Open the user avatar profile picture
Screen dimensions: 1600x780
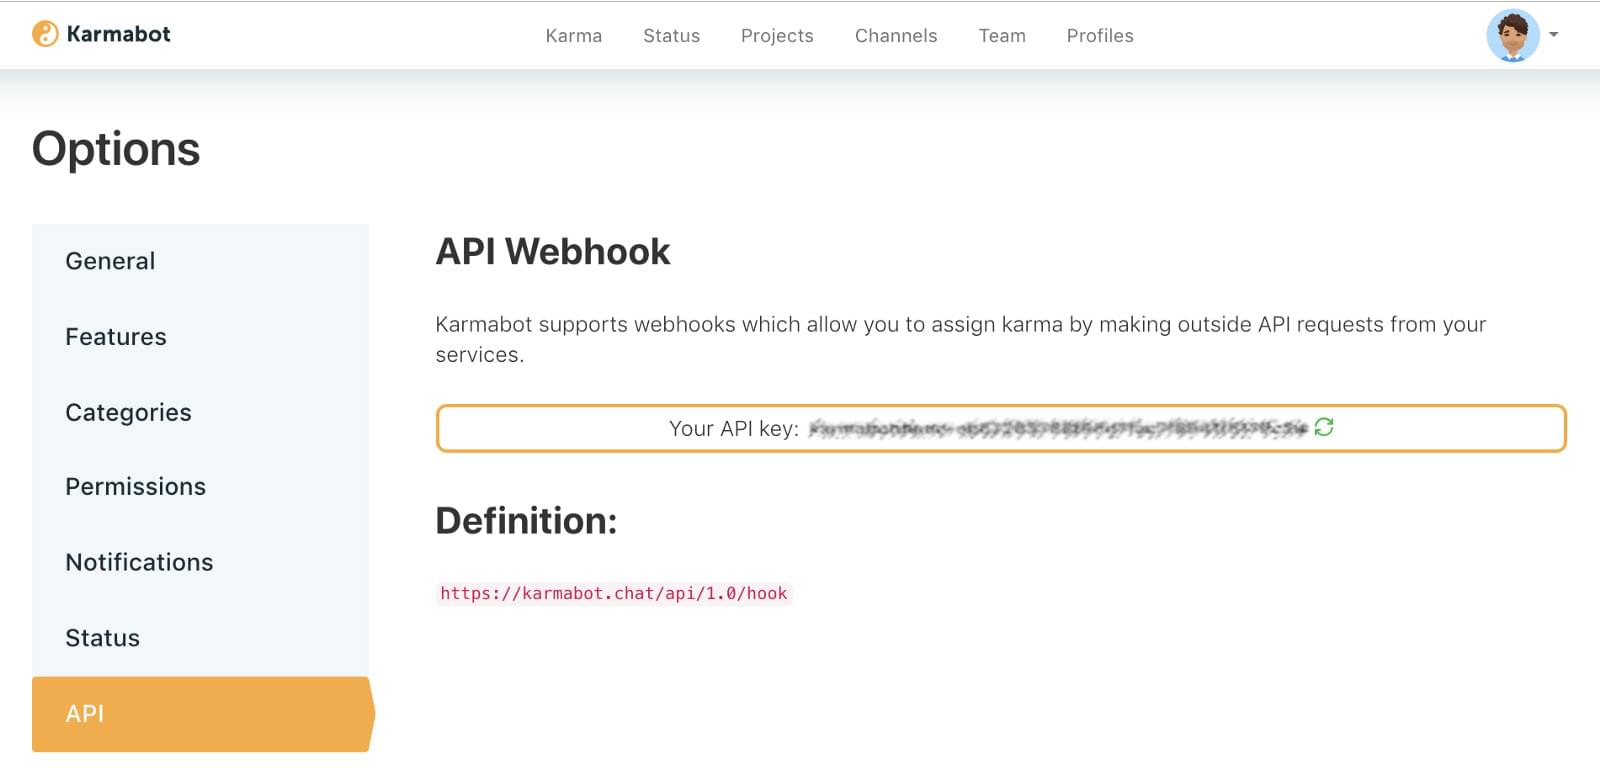click(x=1513, y=36)
